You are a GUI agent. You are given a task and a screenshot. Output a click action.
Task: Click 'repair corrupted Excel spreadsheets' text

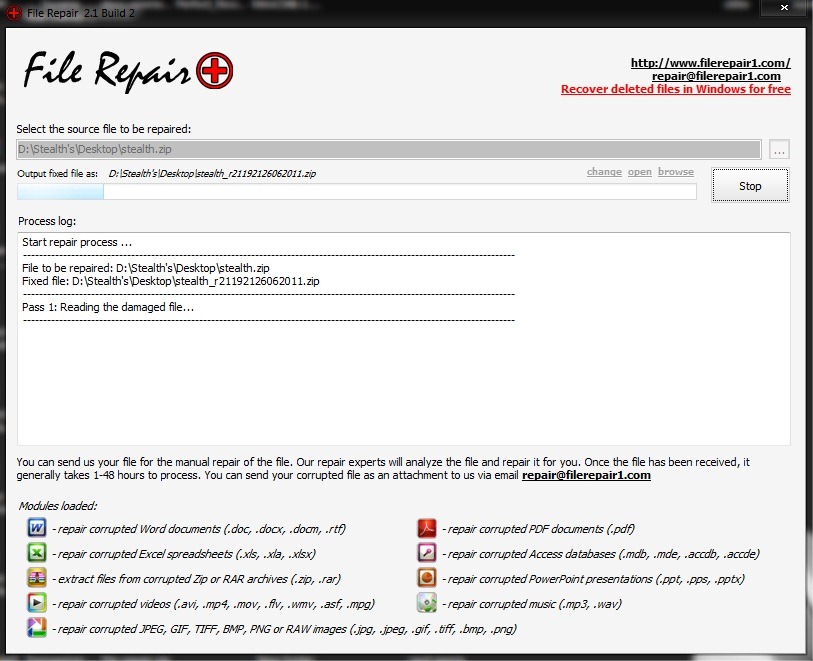184,554
